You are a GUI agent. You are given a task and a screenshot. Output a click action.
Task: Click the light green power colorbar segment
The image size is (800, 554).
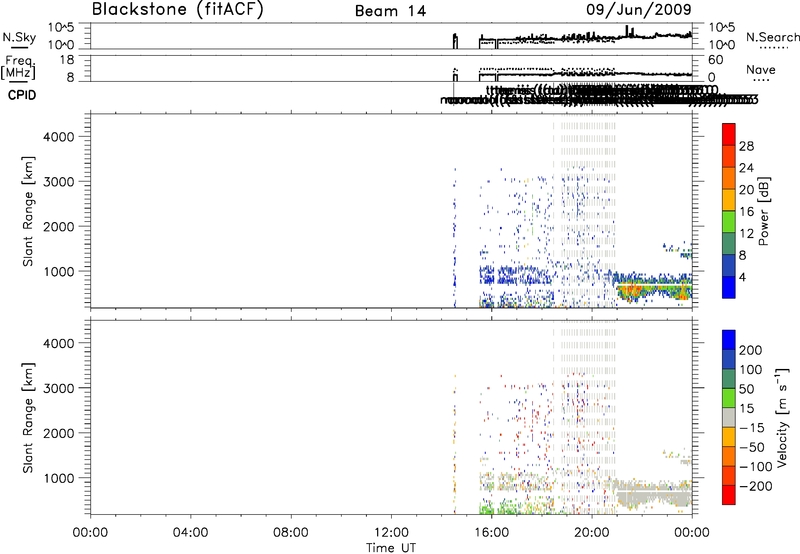point(729,222)
